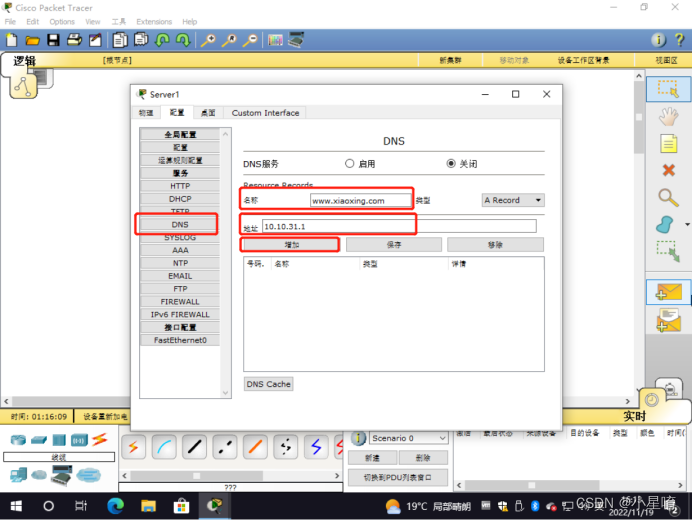
Task: Click the Print icon in toolbar
Action: (74, 40)
